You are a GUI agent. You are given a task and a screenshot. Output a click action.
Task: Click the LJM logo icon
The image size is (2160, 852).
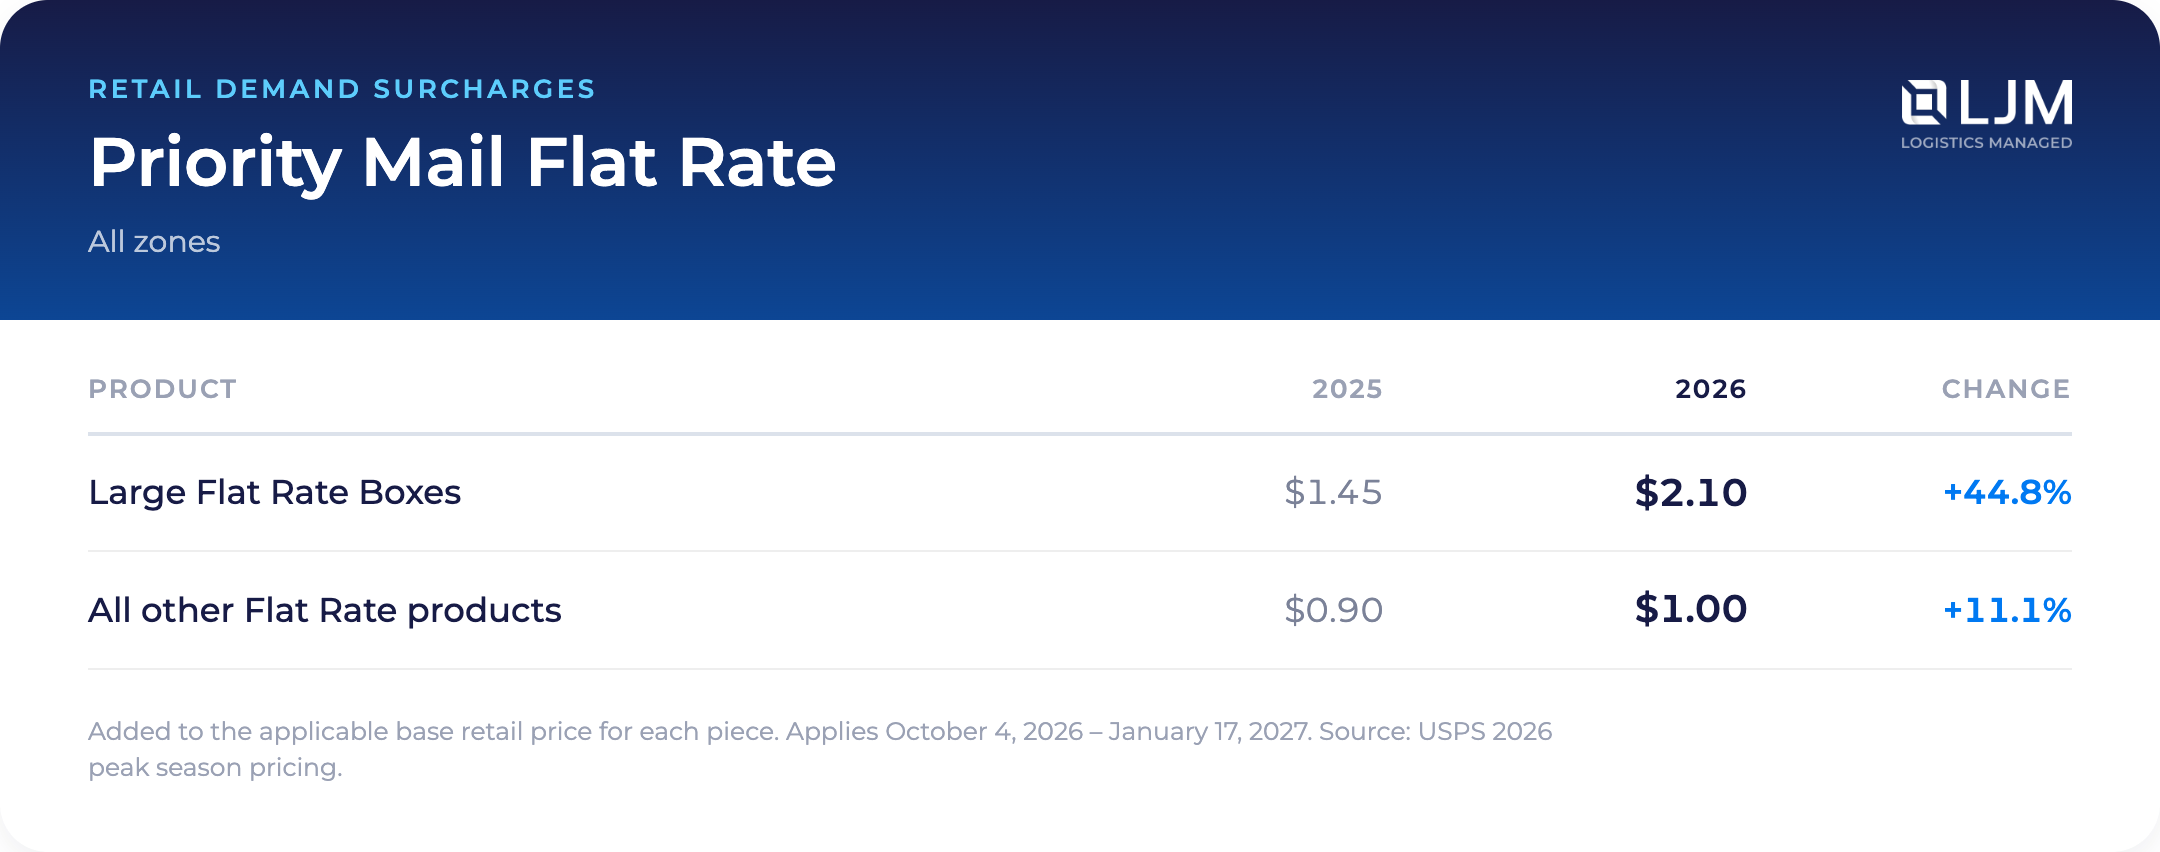click(x=1924, y=103)
